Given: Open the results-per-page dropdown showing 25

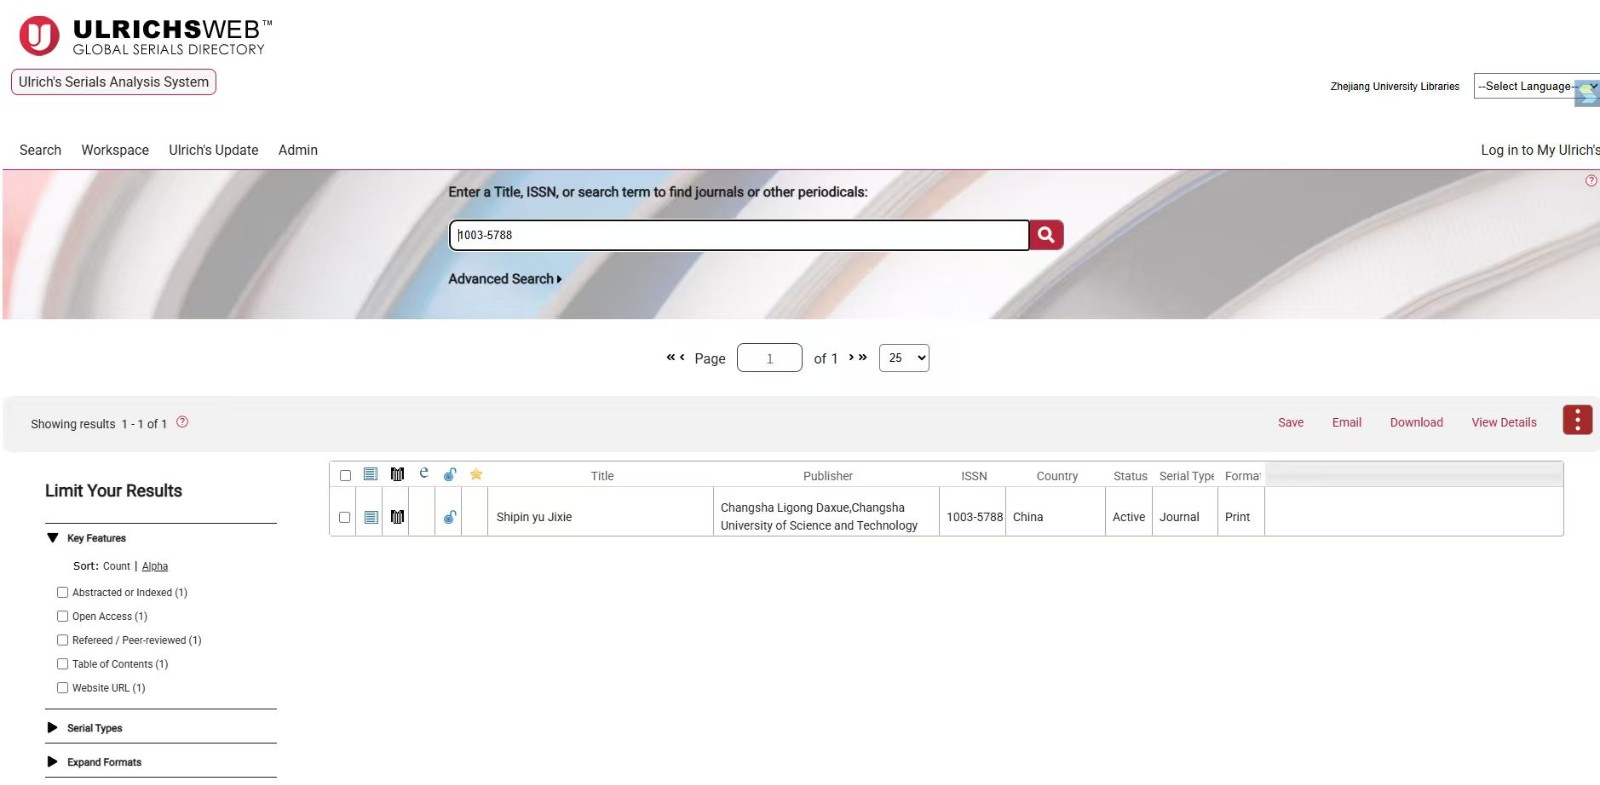Looking at the screenshot, I should [904, 358].
